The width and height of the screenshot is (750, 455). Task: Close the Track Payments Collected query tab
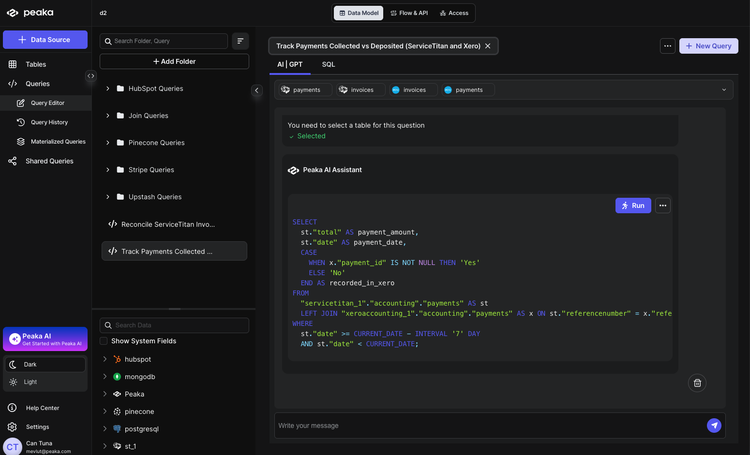[x=488, y=46]
